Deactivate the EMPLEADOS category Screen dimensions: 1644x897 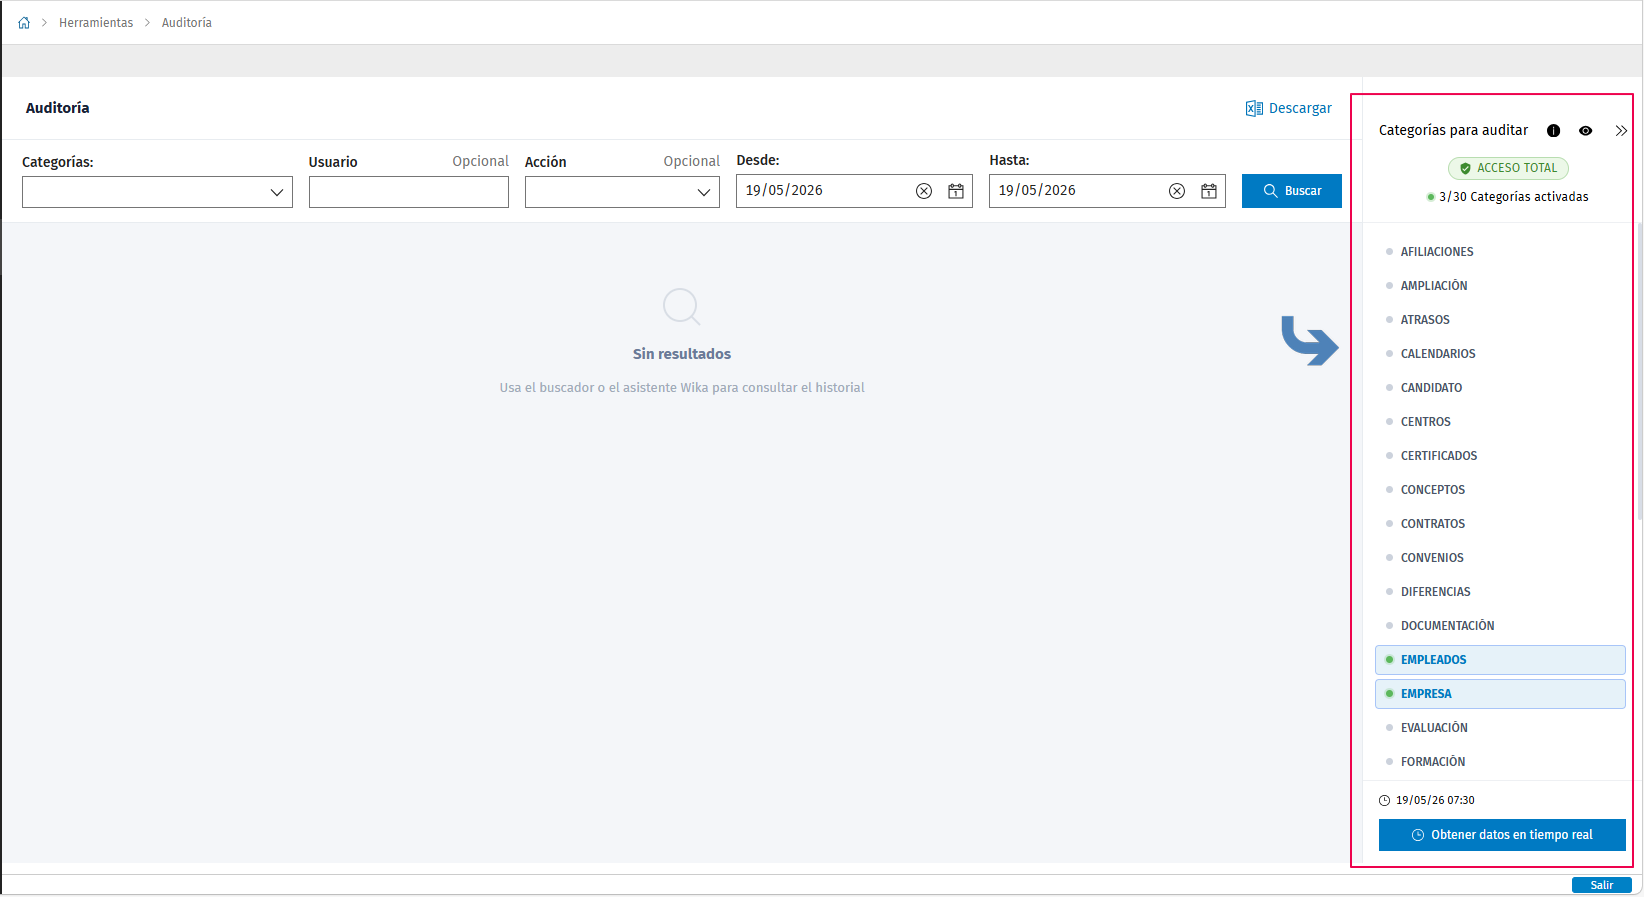coord(1500,660)
